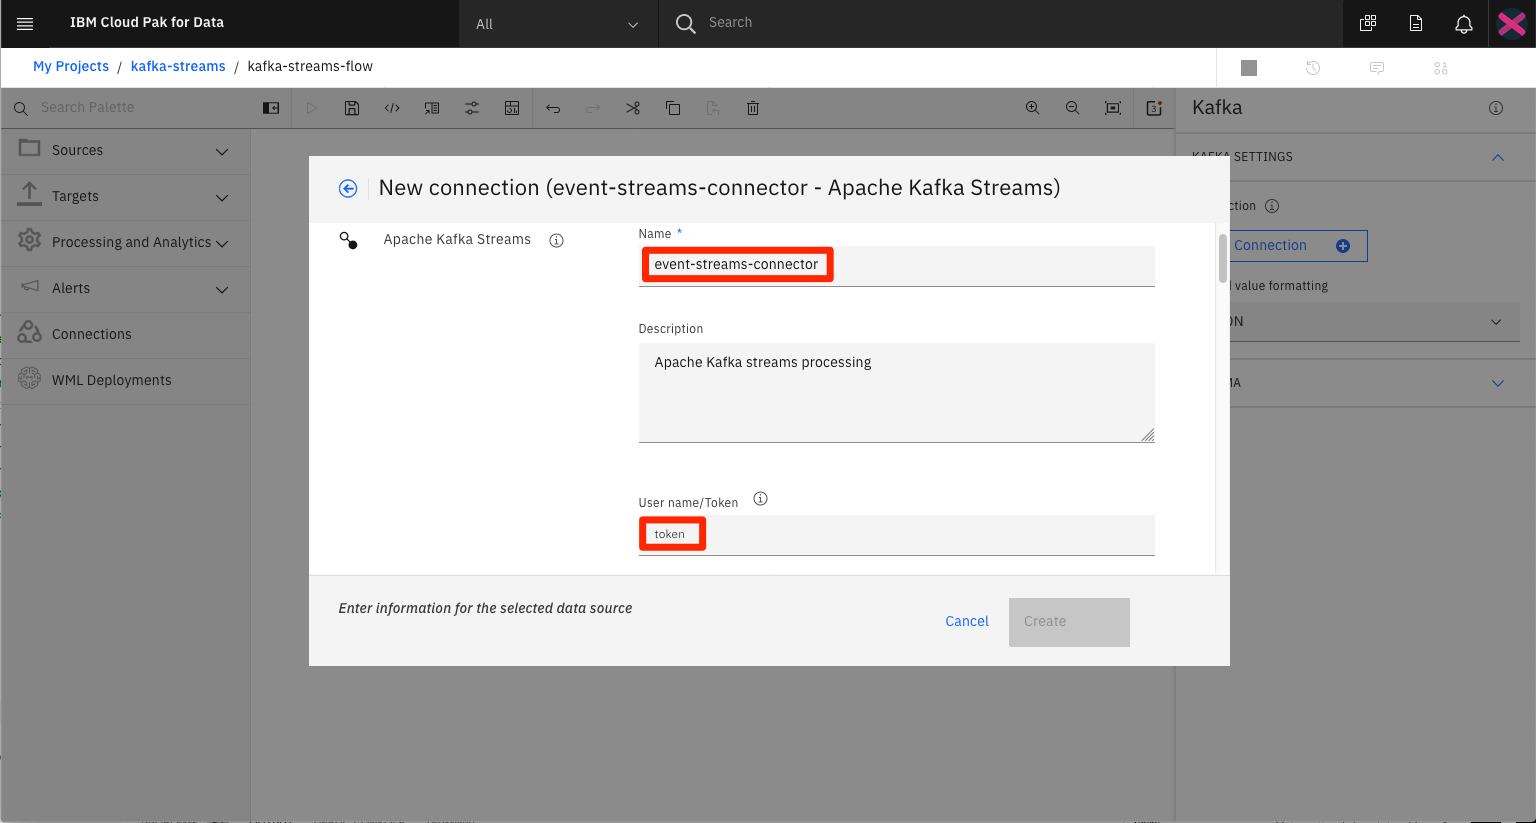Click the search magnifier icon in header
1536x823 pixels.
685,23
